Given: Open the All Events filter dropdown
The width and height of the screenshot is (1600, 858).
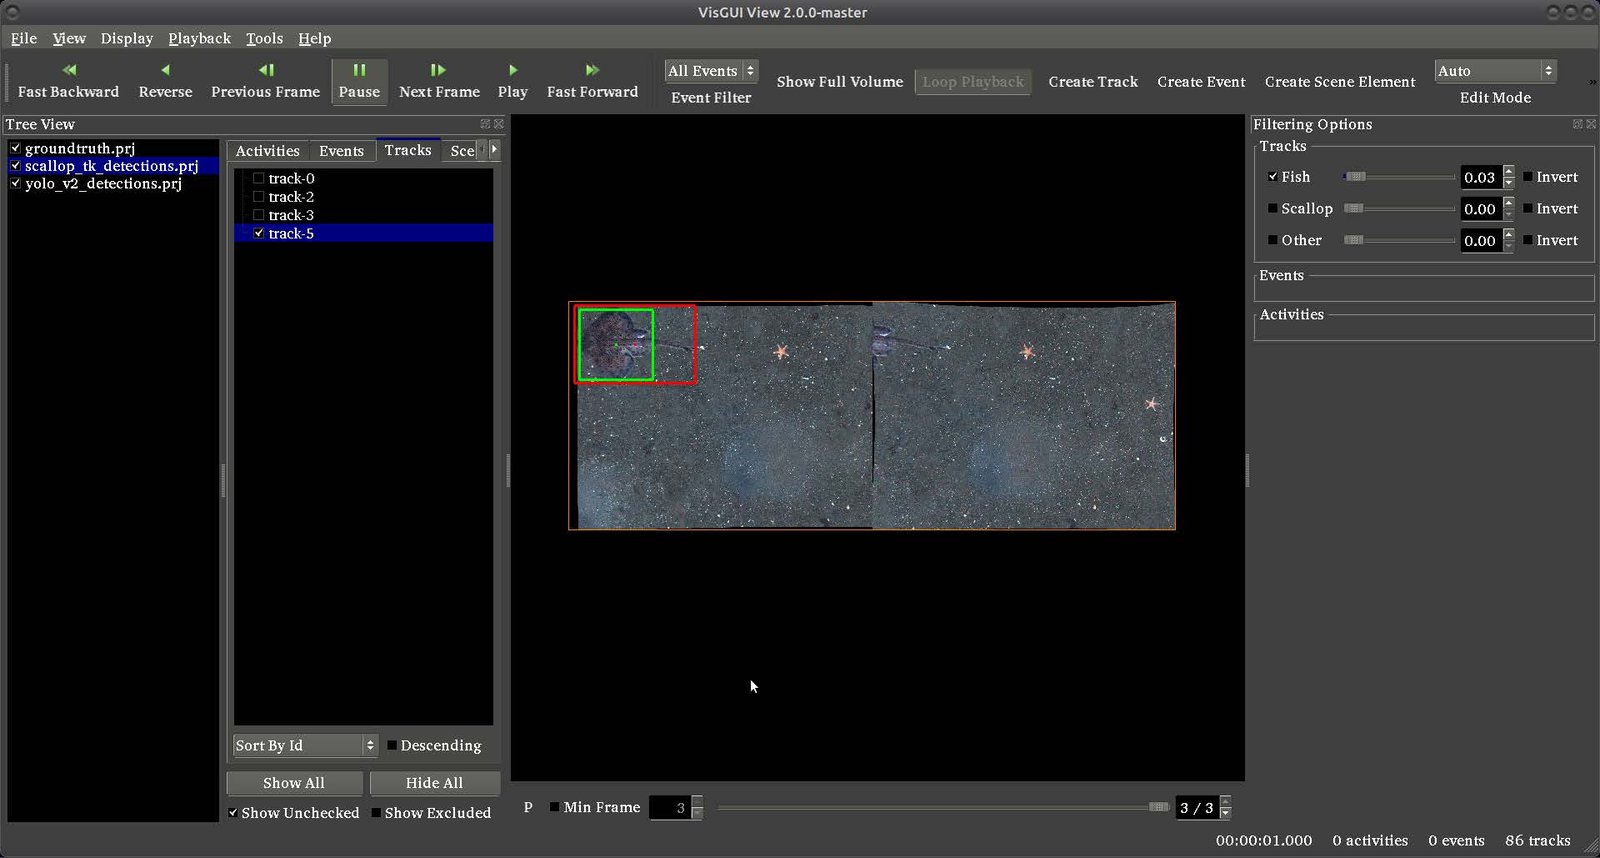Looking at the screenshot, I should click(711, 71).
